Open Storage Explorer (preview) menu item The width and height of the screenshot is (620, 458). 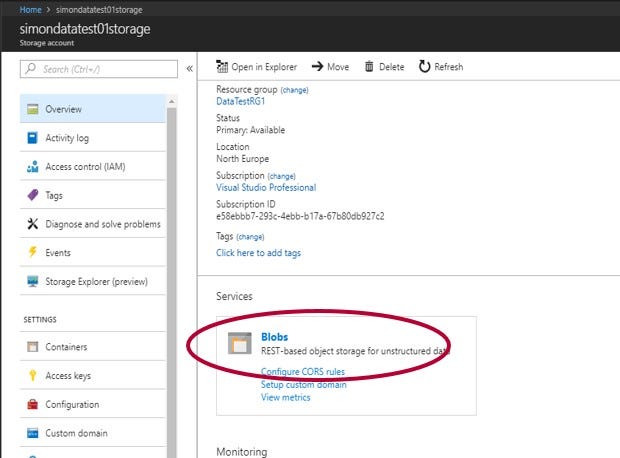(93, 281)
